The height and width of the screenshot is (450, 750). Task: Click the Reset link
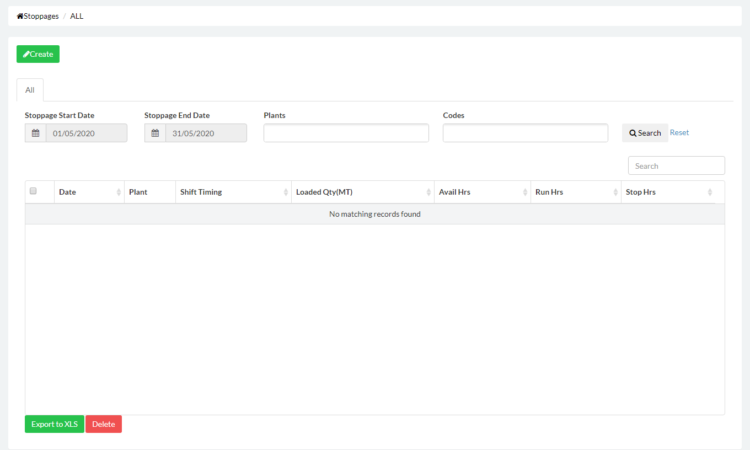point(679,132)
